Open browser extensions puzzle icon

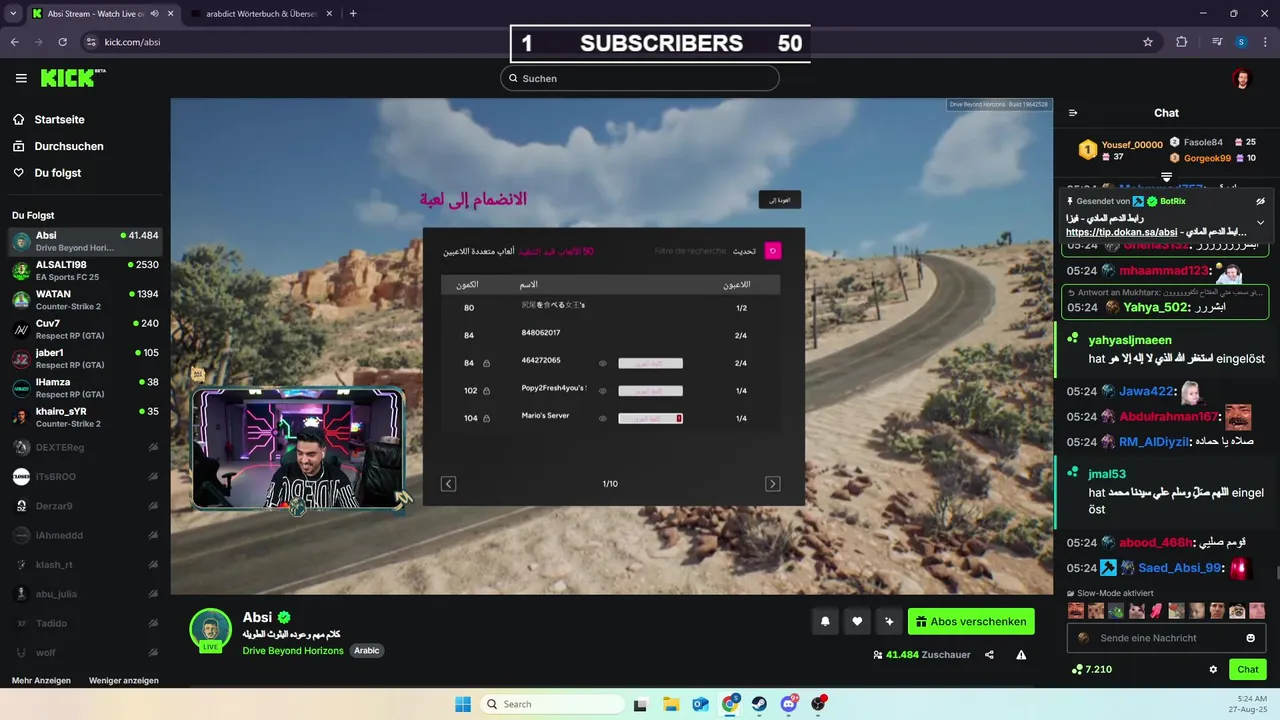click(1182, 42)
